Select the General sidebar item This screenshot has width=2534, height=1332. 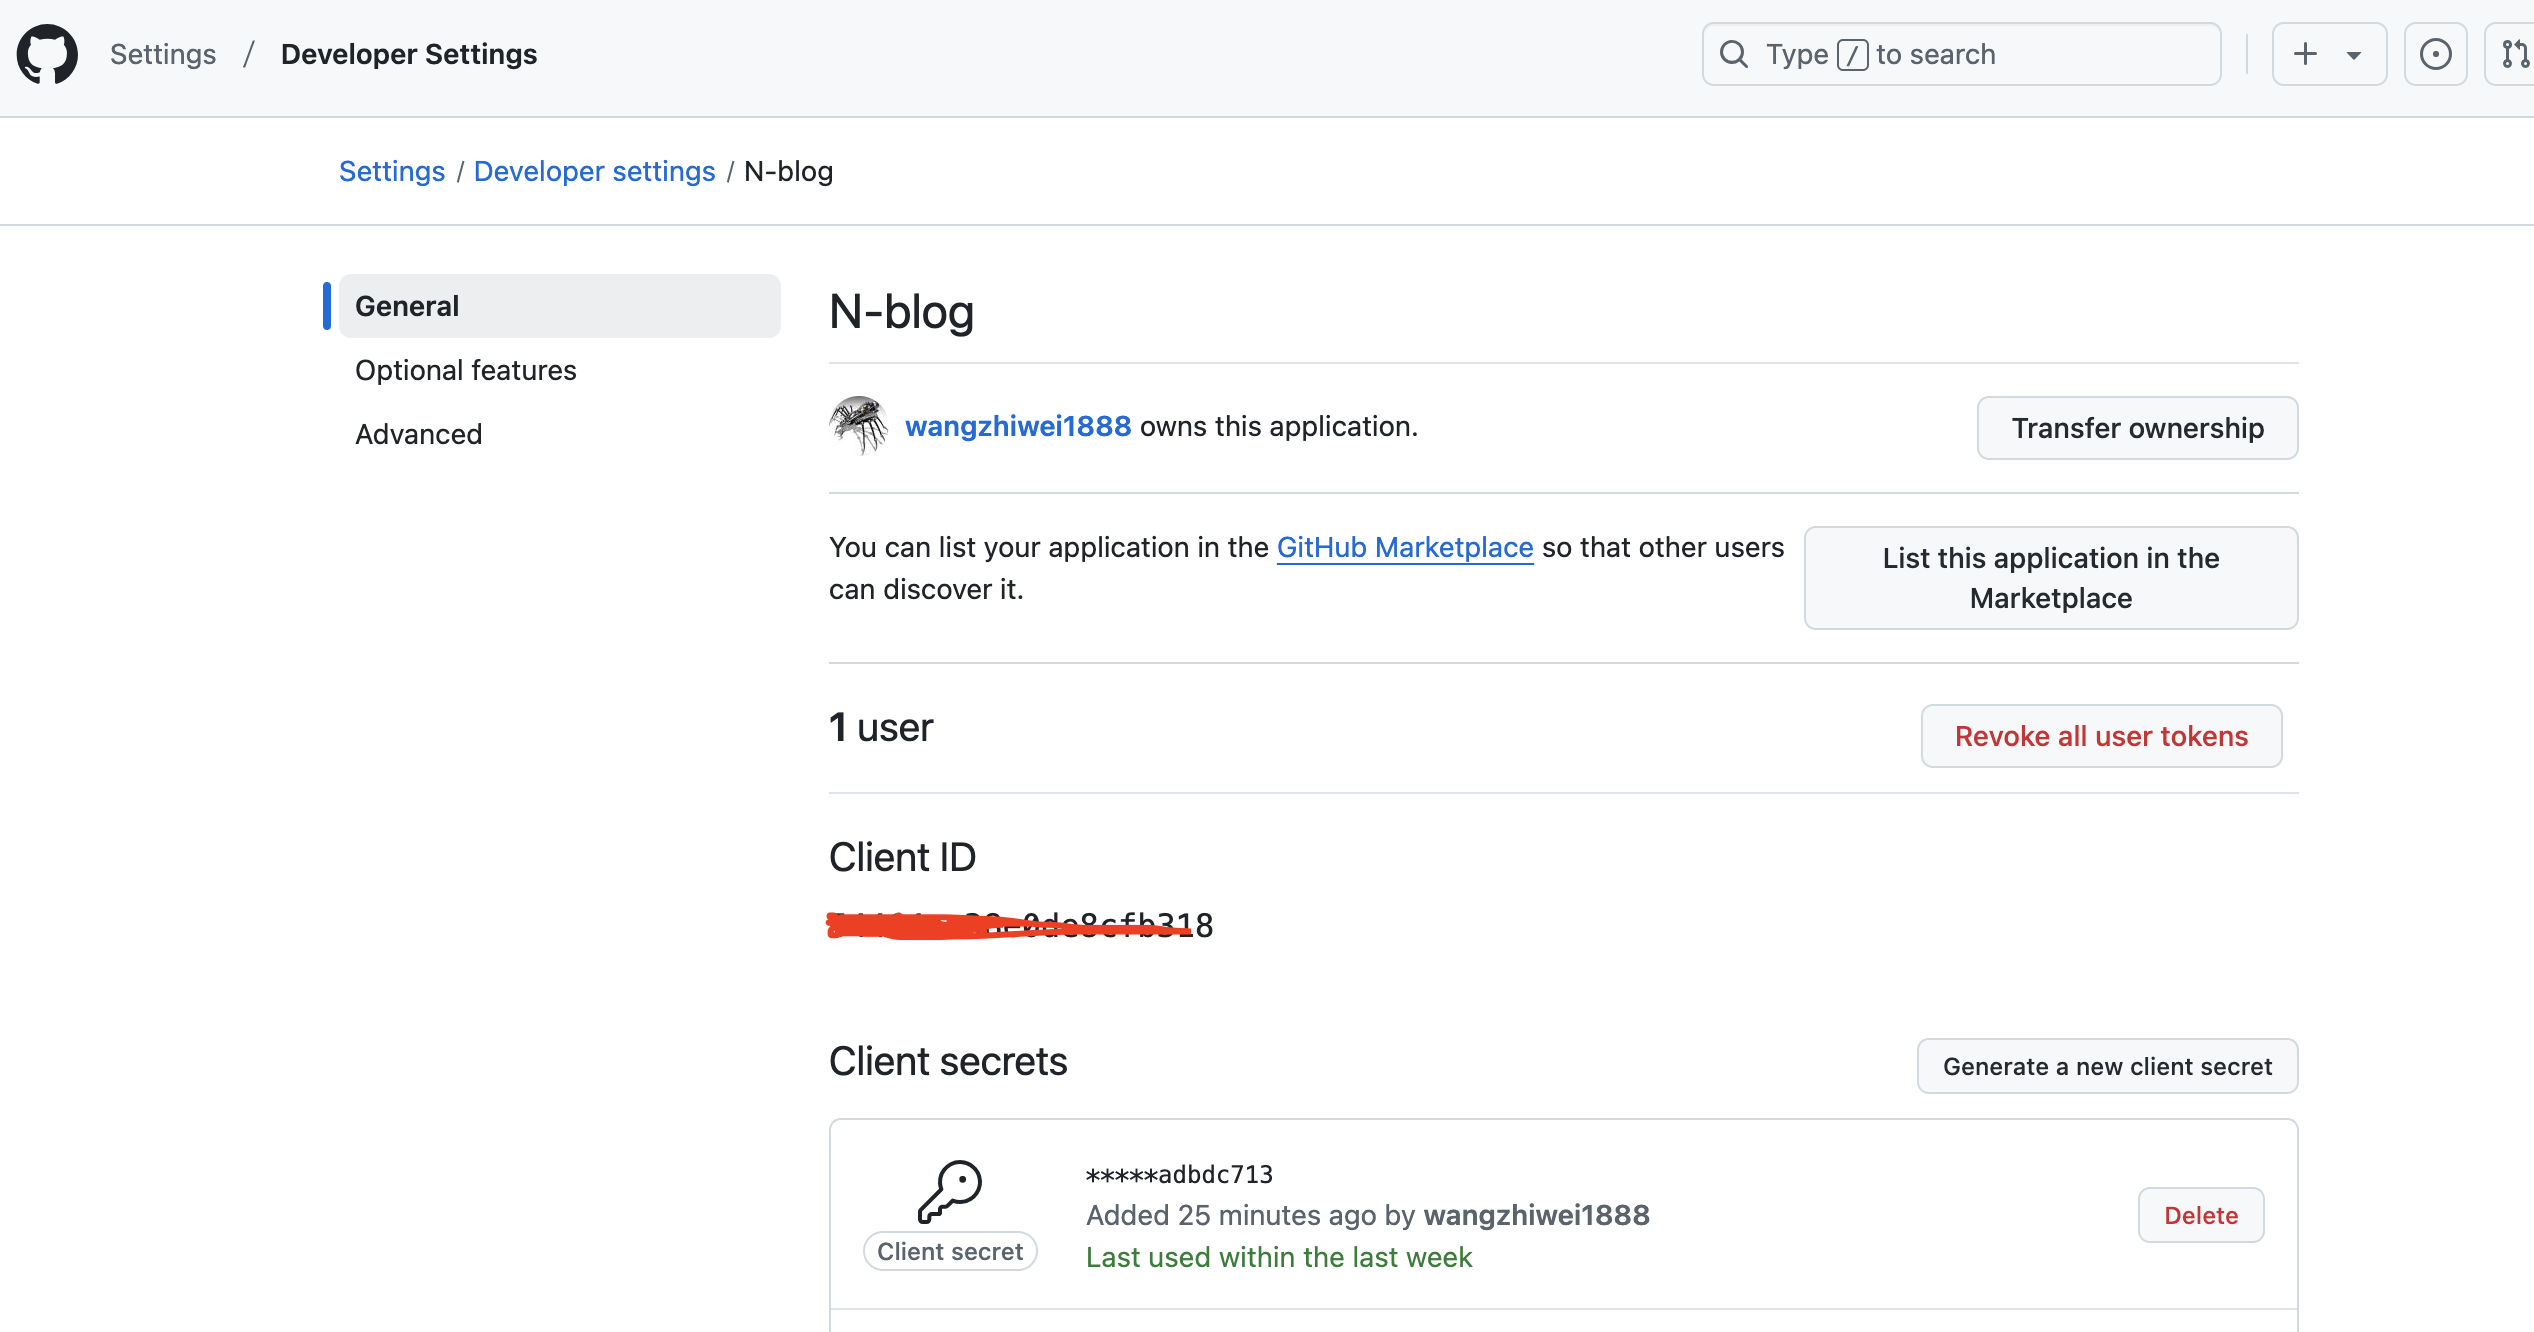pyautogui.click(x=559, y=306)
